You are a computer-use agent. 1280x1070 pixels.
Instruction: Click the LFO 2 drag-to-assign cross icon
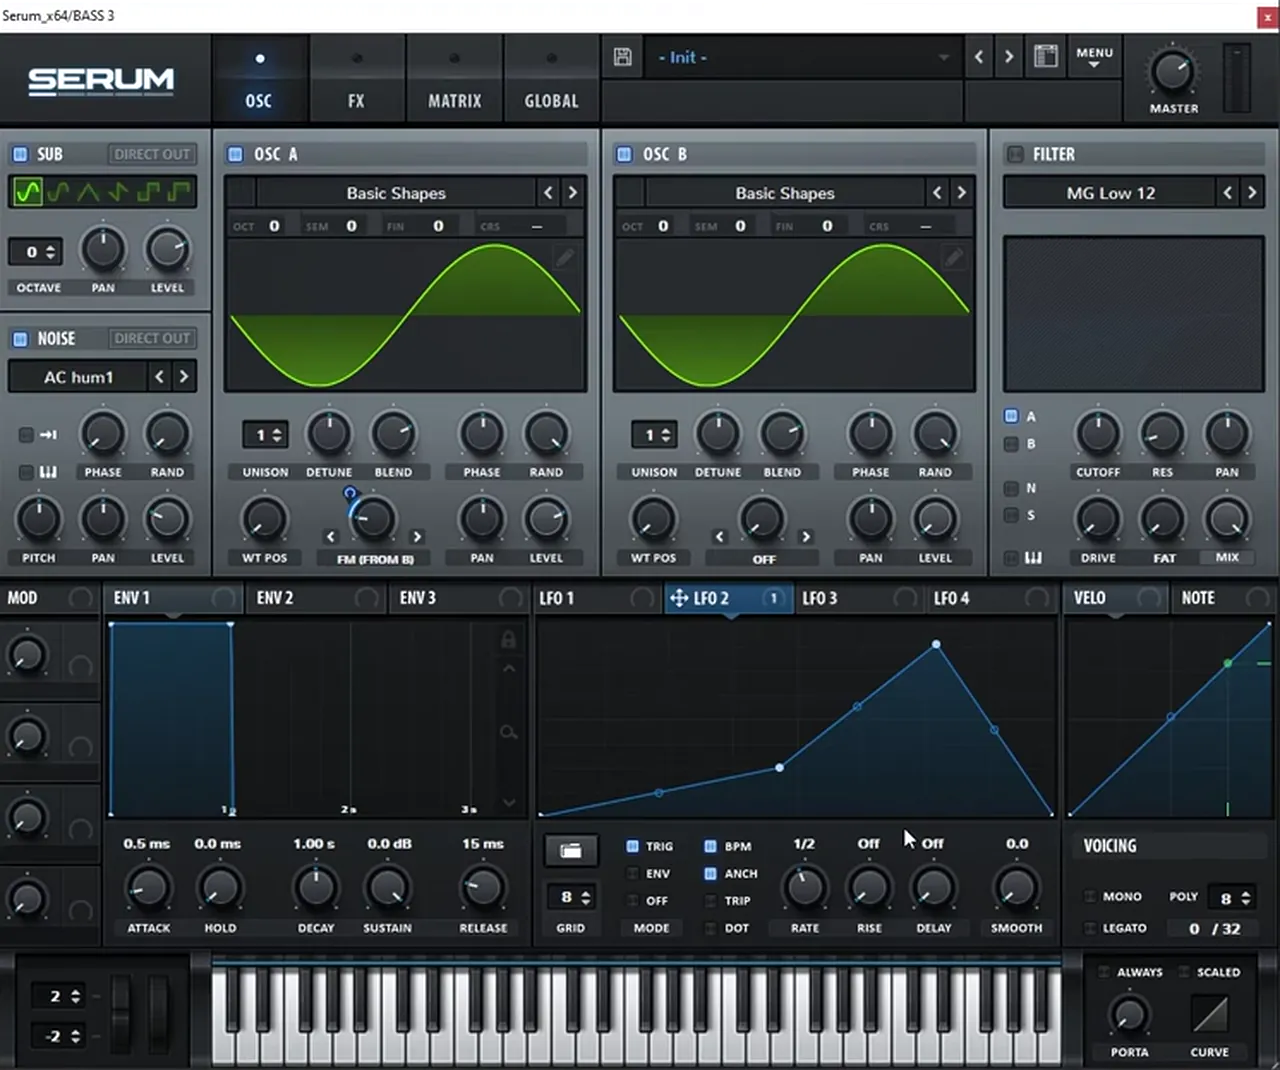(678, 598)
